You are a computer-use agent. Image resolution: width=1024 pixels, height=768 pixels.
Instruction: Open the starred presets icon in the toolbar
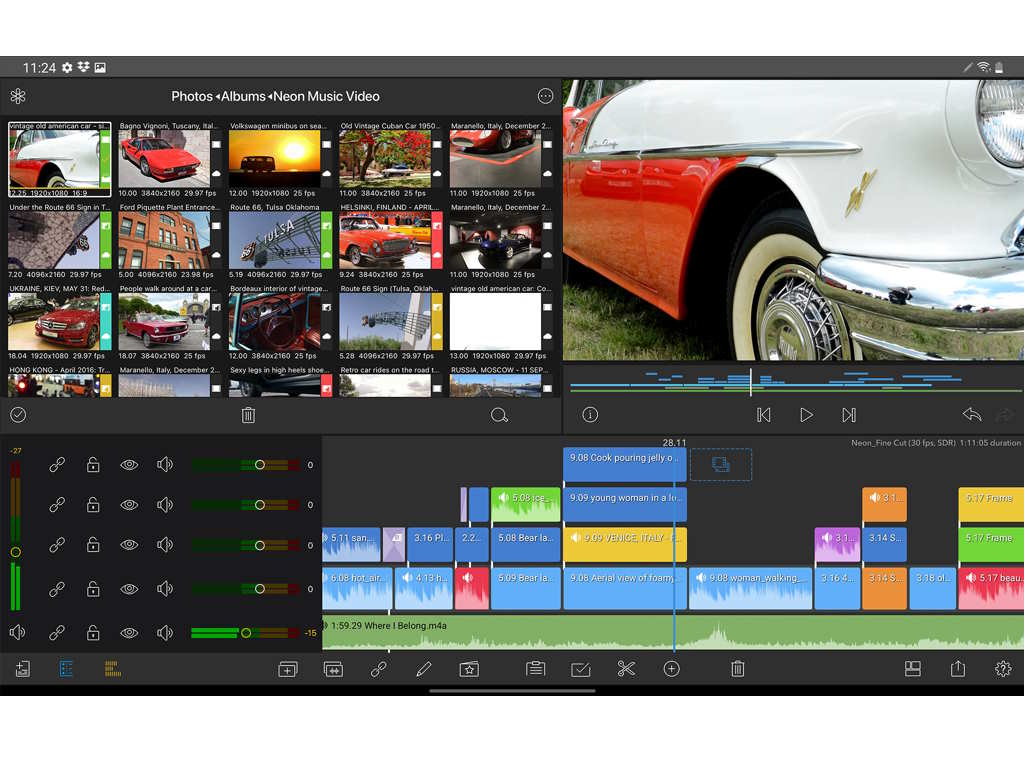(x=469, y=669)
